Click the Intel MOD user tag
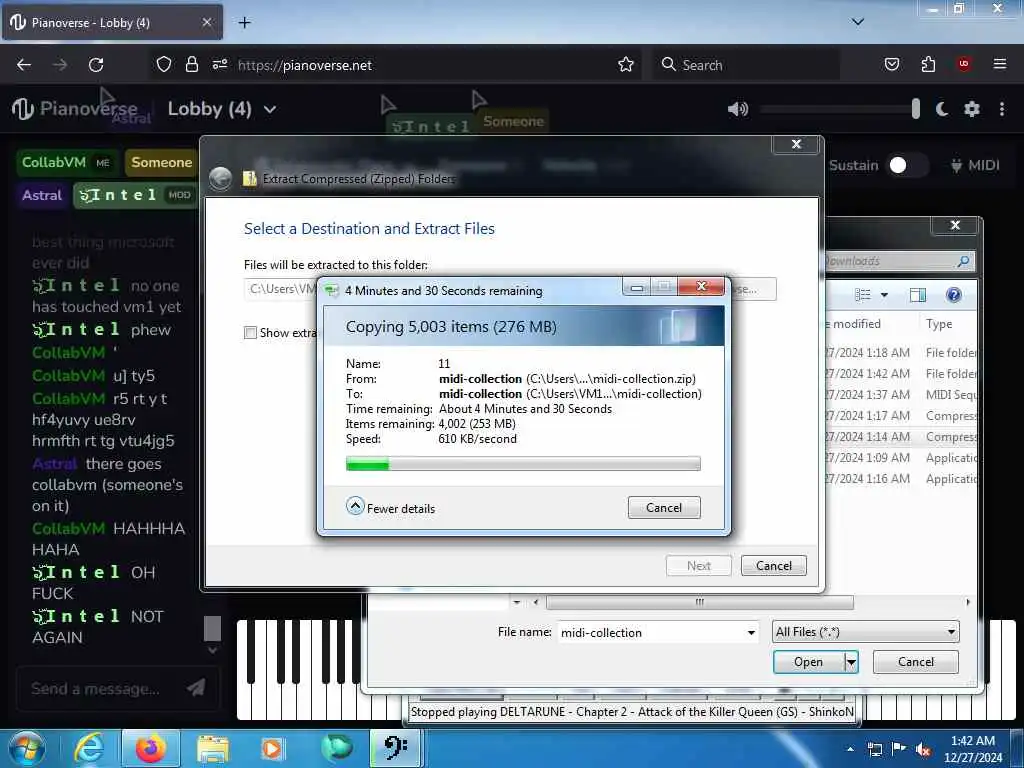1024x768 pixels. point(136,195)
